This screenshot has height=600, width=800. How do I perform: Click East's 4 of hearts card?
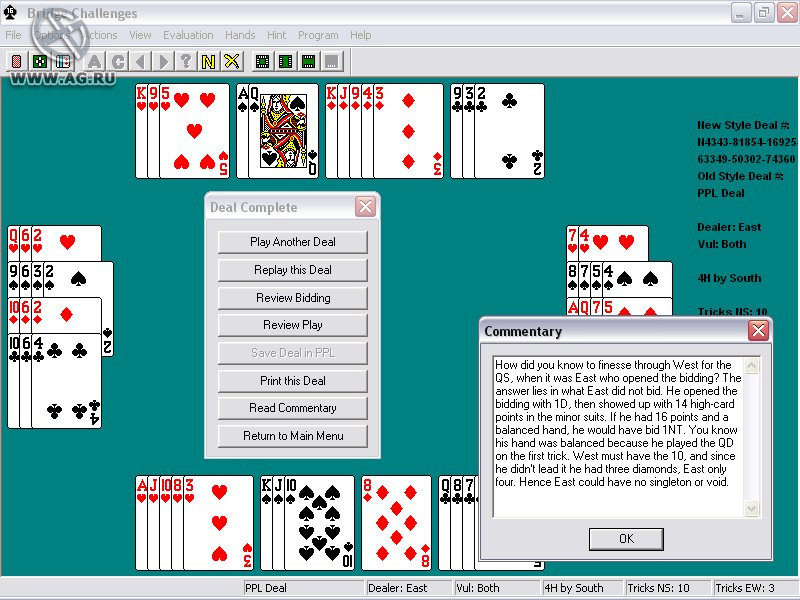click(613, 243)
